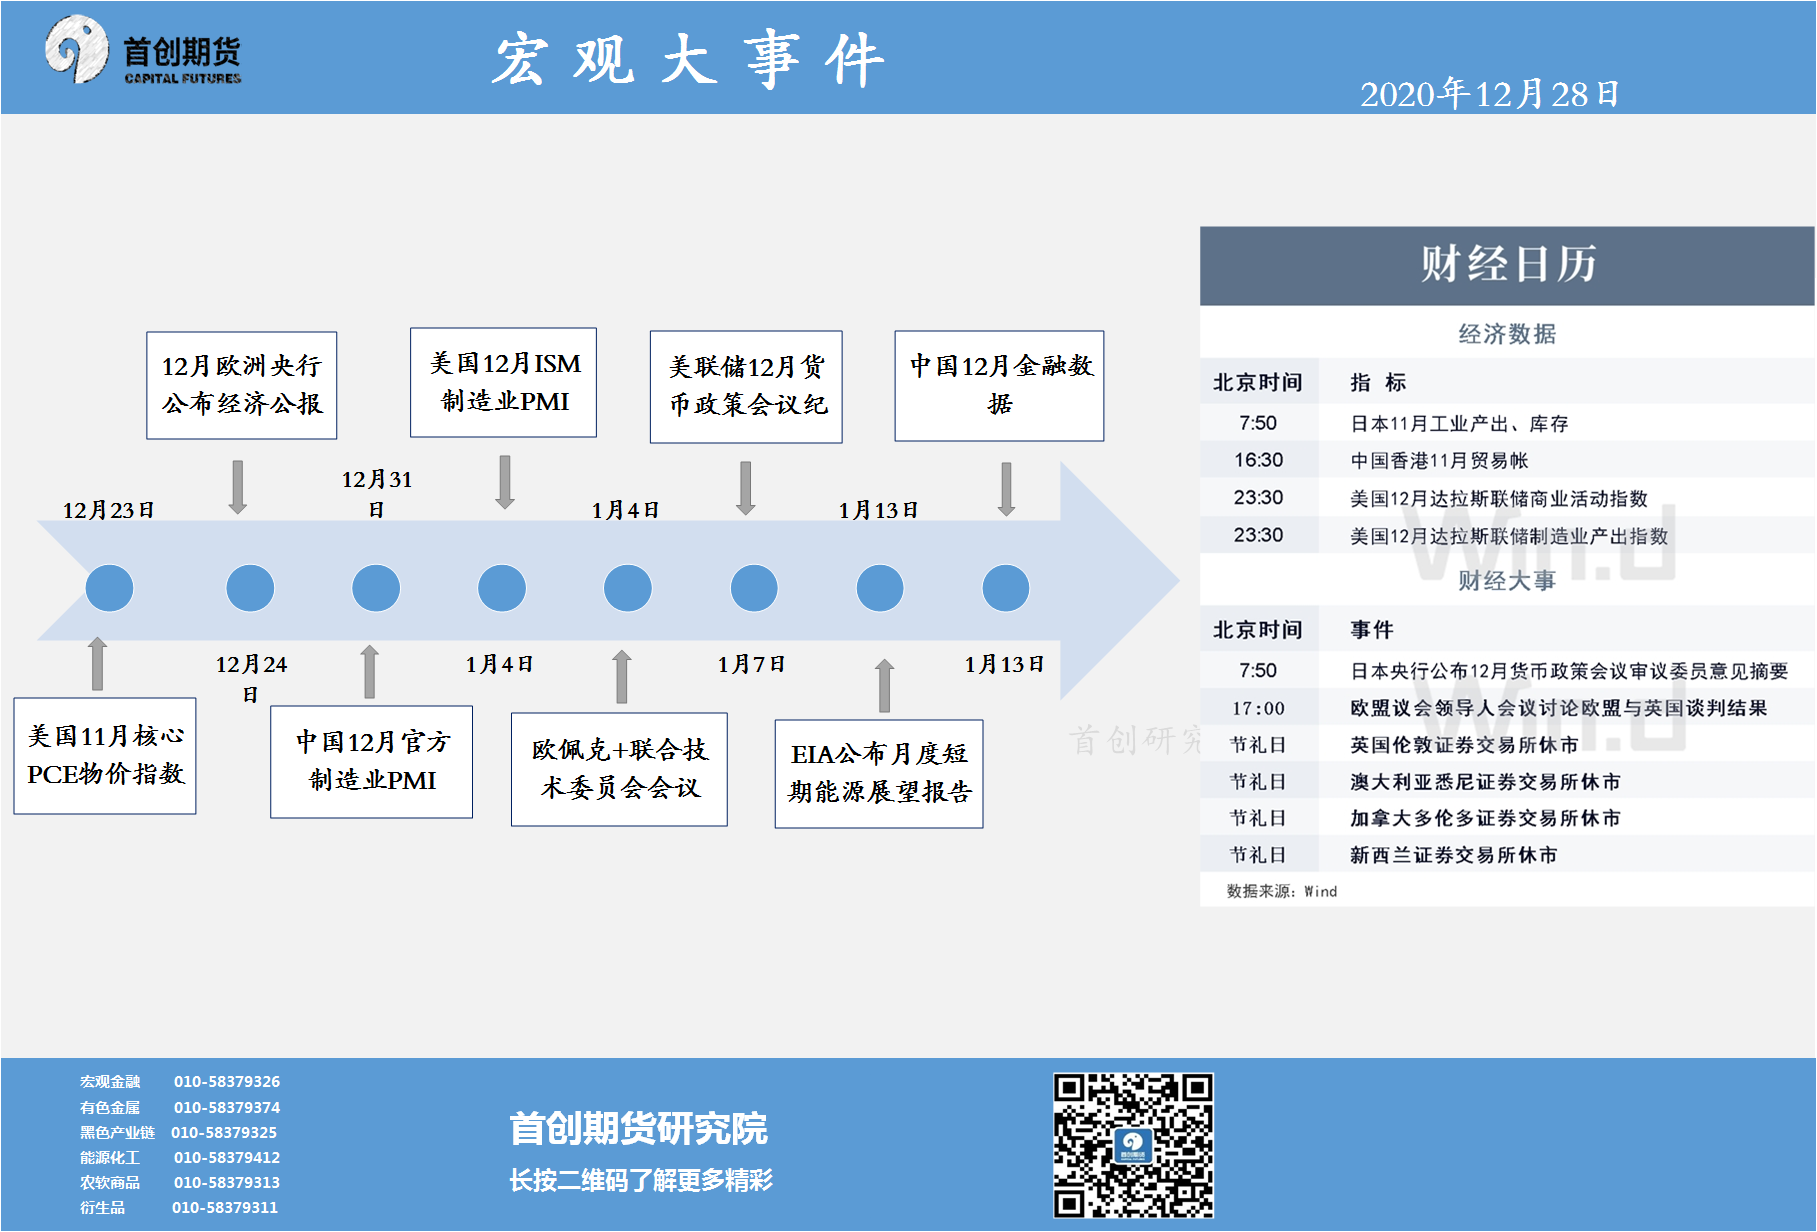Click the 中国12月金融数据 event box
The width and height of the screenshot is (1817, 1232).
coord(1000,385)
